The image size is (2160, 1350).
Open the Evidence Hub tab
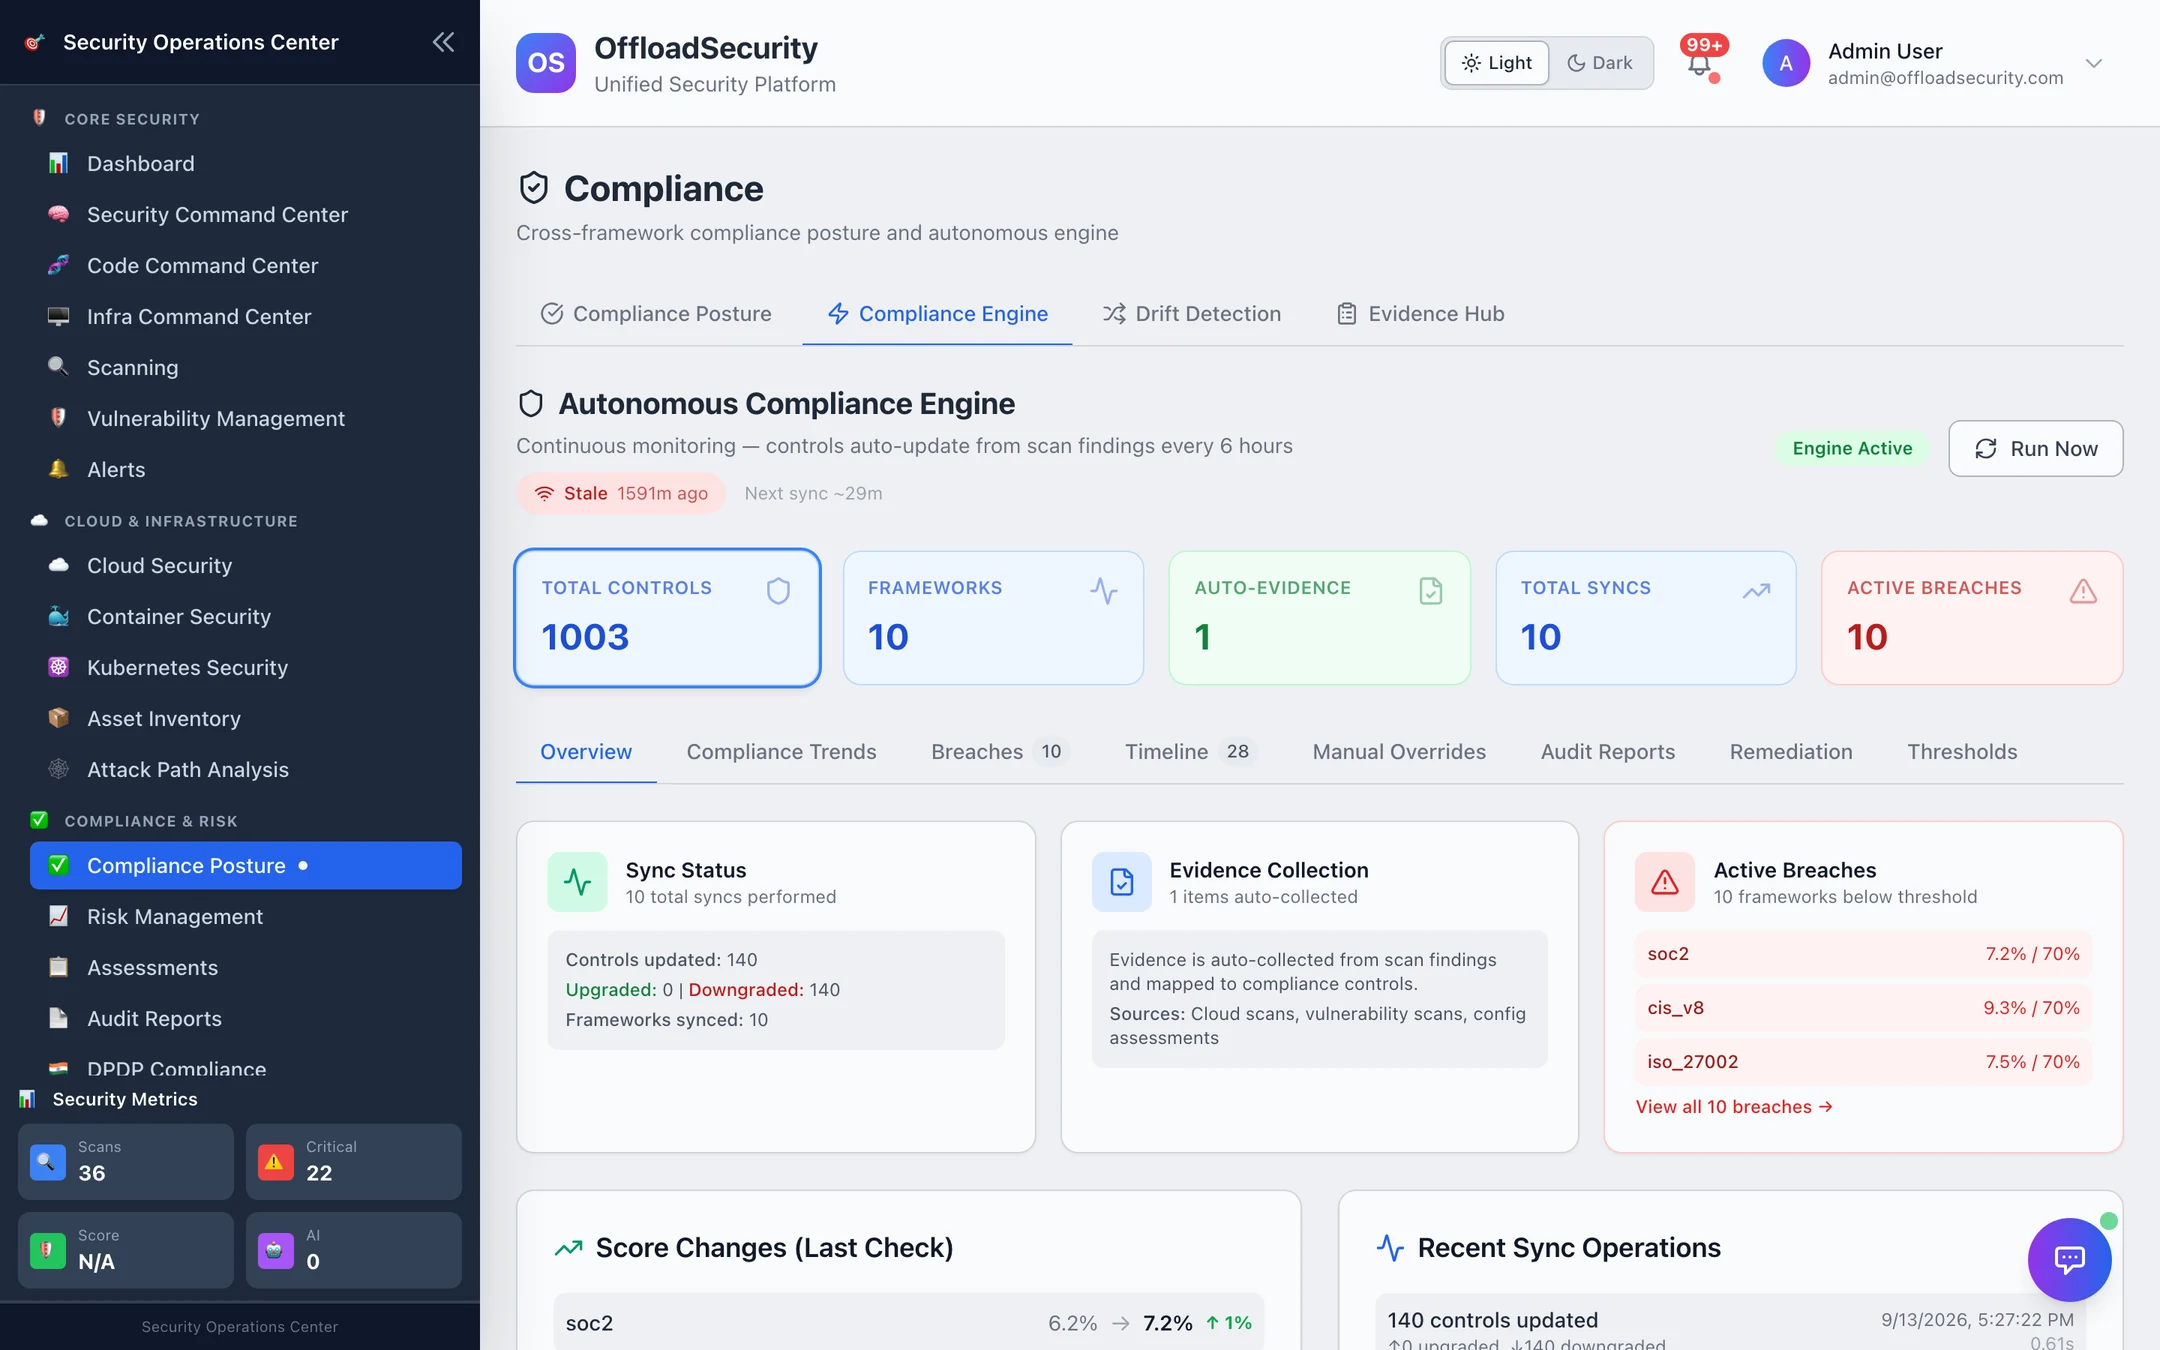pos(1420,314)
